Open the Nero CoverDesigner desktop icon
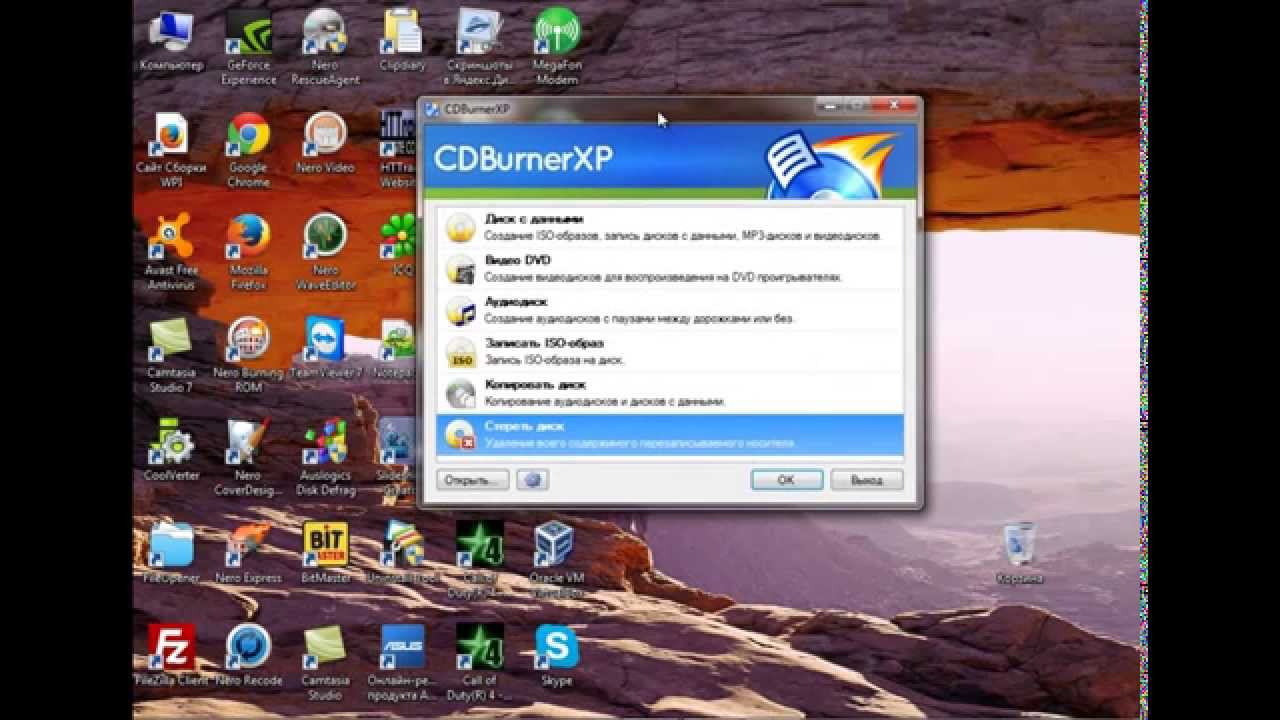 point(248,457)
